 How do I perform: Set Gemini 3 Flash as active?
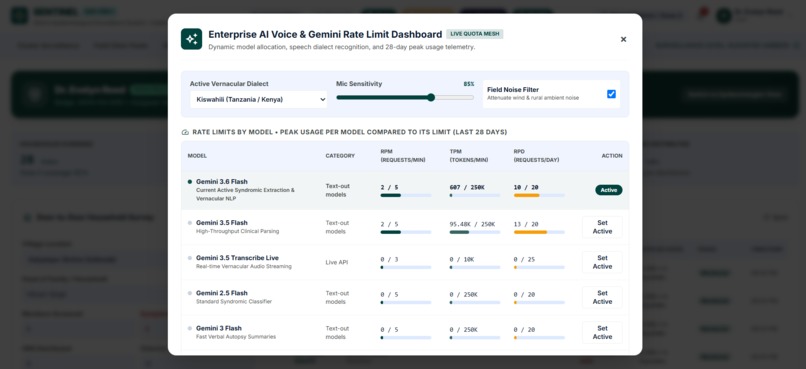pos(602,333)
